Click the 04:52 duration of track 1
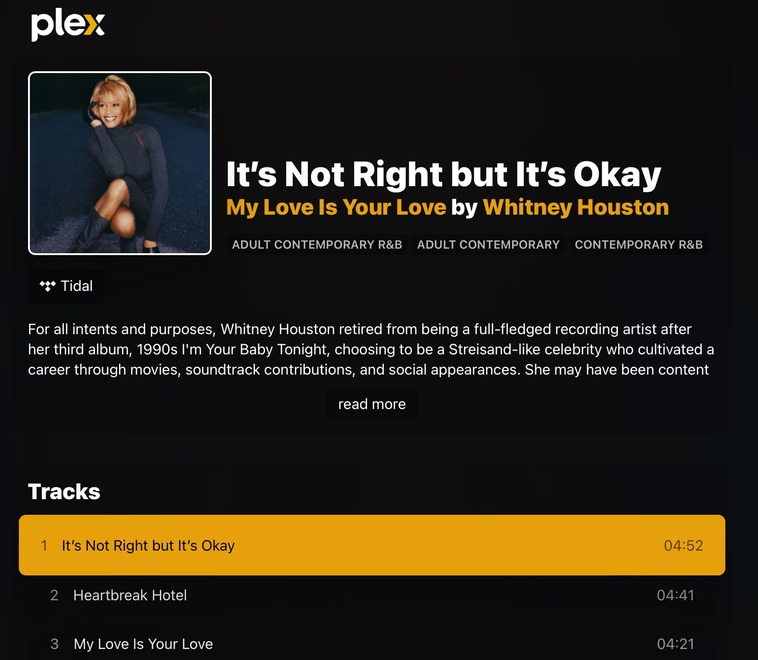The height and width of the screenshot is (660, 758). point(684,545)
